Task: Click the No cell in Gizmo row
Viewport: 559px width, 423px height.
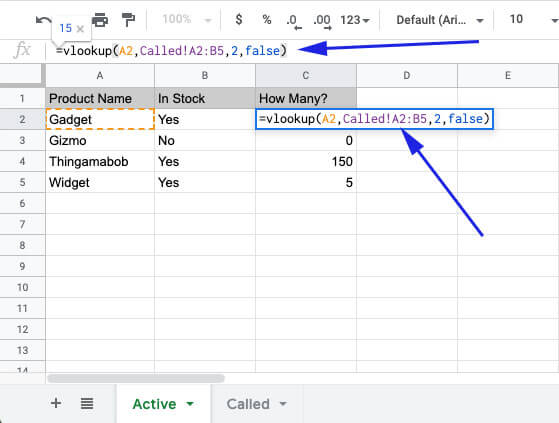Action: pyautogui.click(x=205, y=140)
